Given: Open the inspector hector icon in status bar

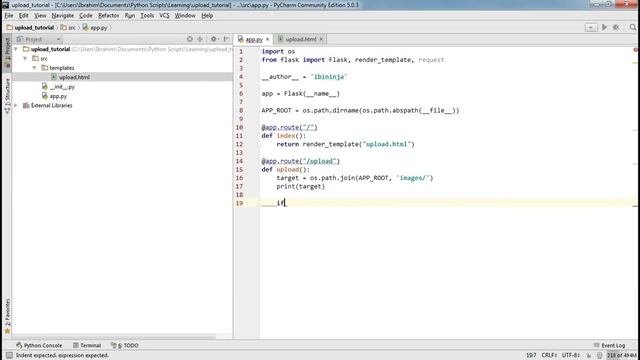Looking at the screenshot, I should [599, 356].
